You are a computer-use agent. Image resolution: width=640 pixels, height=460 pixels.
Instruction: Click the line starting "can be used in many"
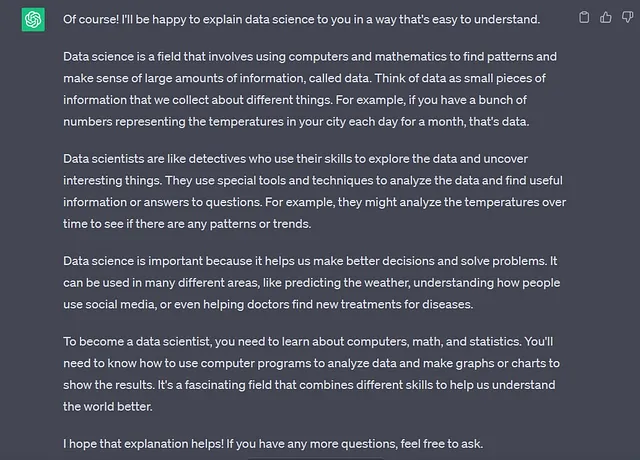pos(311,283)
